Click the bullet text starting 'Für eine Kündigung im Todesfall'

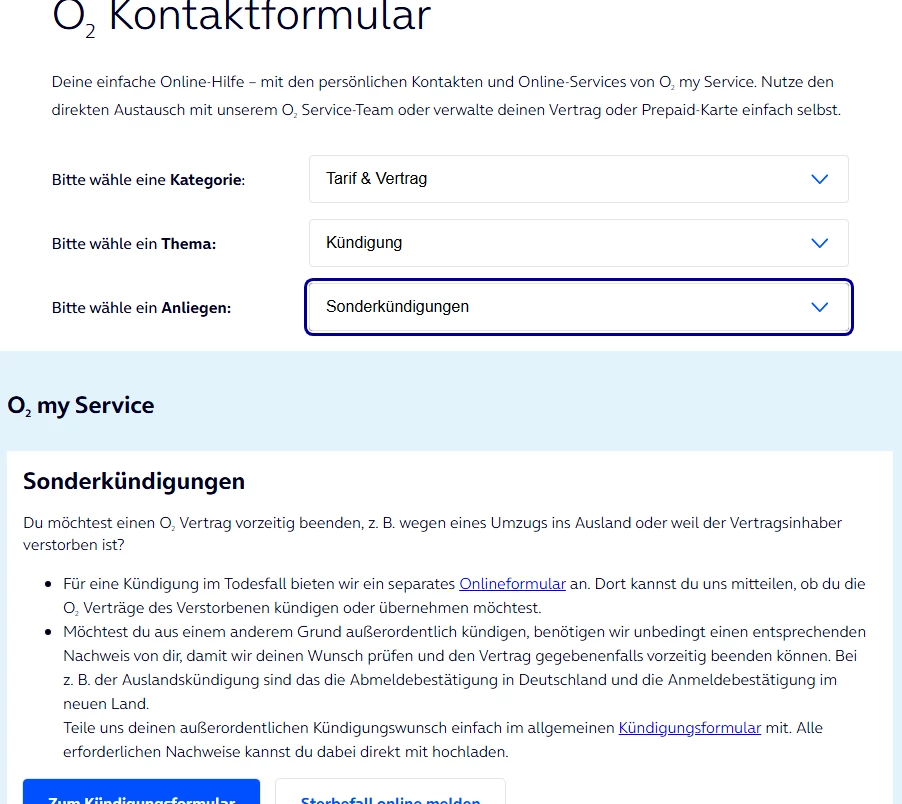tap(465, 596)
